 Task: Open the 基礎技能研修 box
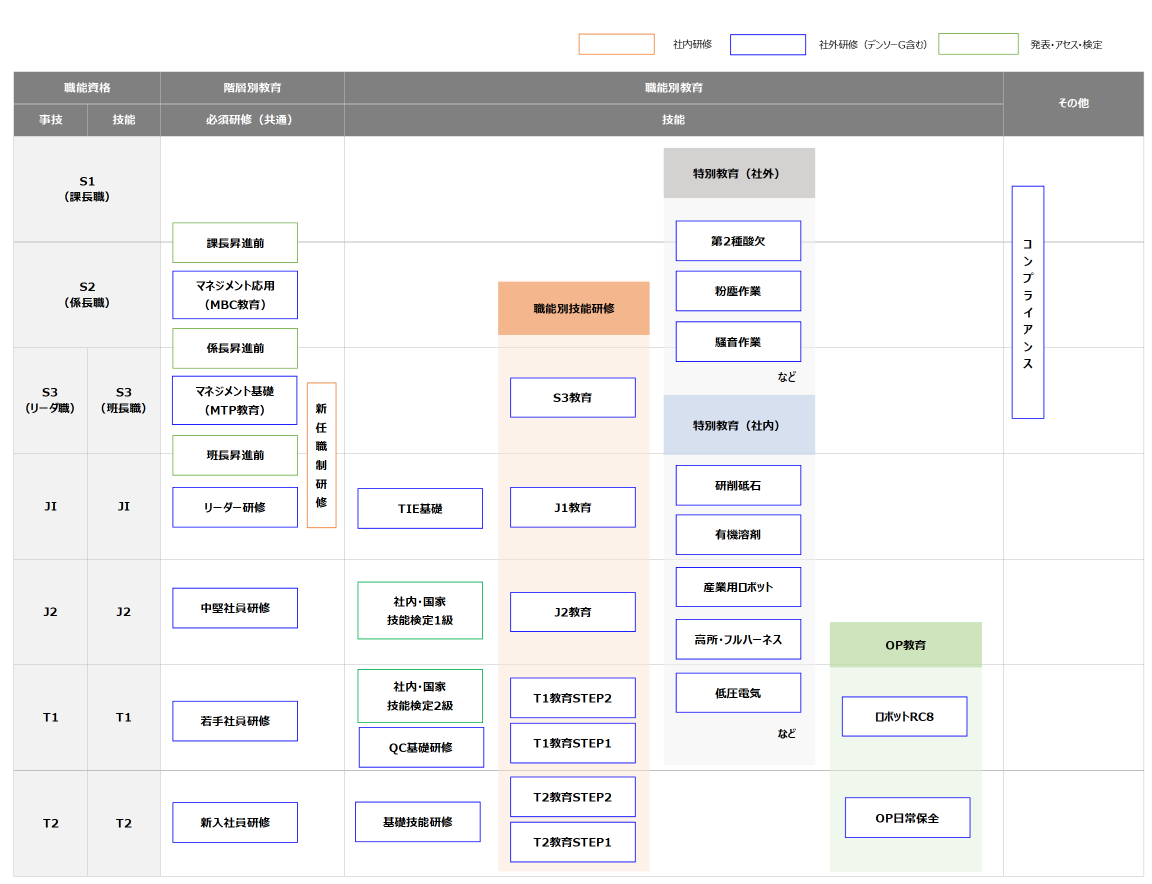[418, 822]
